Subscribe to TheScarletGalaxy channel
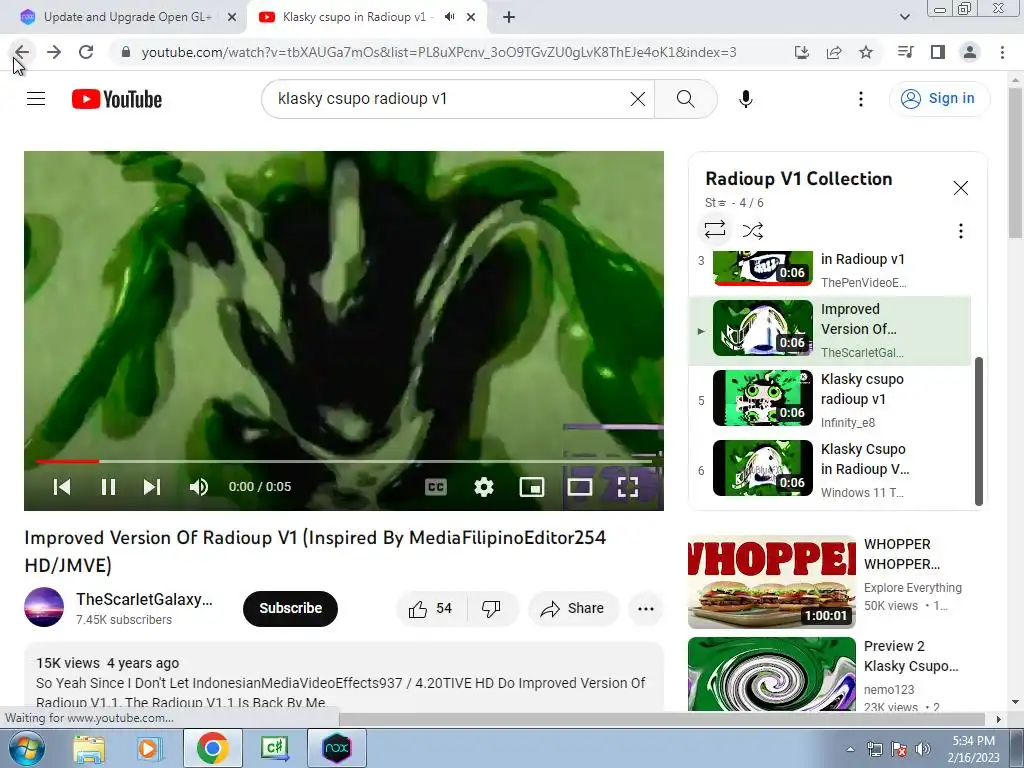Screen dimensions: 1024x768 coord(291,609)
